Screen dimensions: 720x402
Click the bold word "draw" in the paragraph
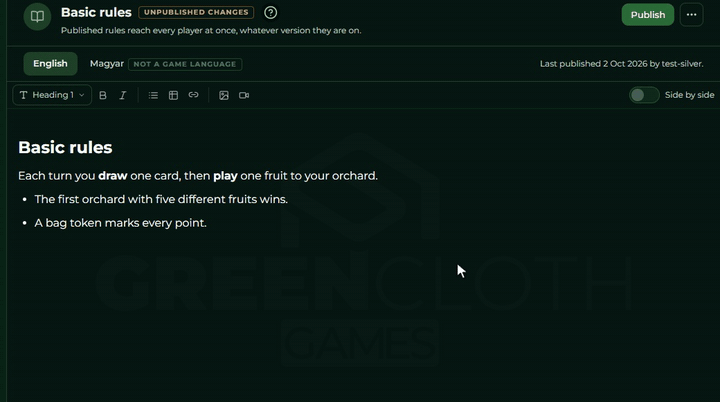tap(112, 176)
